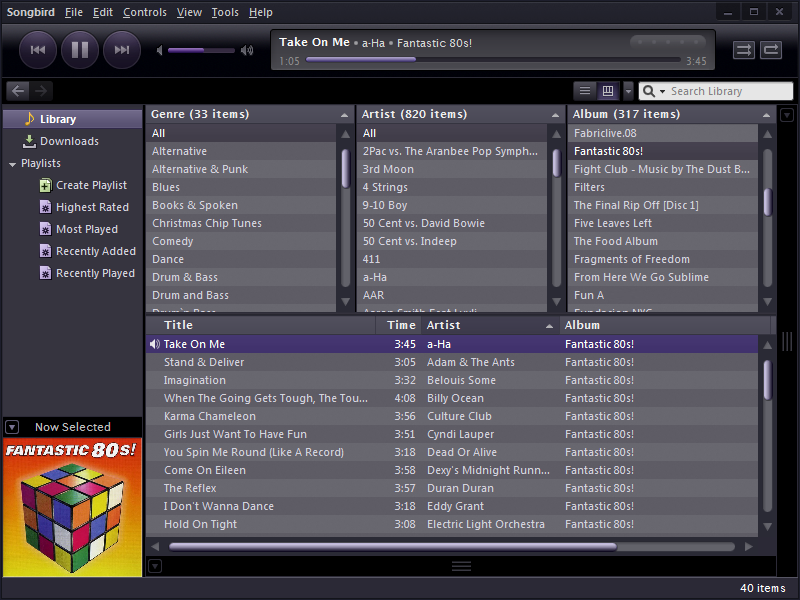Image resolution: width=800 pixels, height=600 pixels.
Task: Open the Highest Rated smart playlist
Action: (x=92, y=207)
